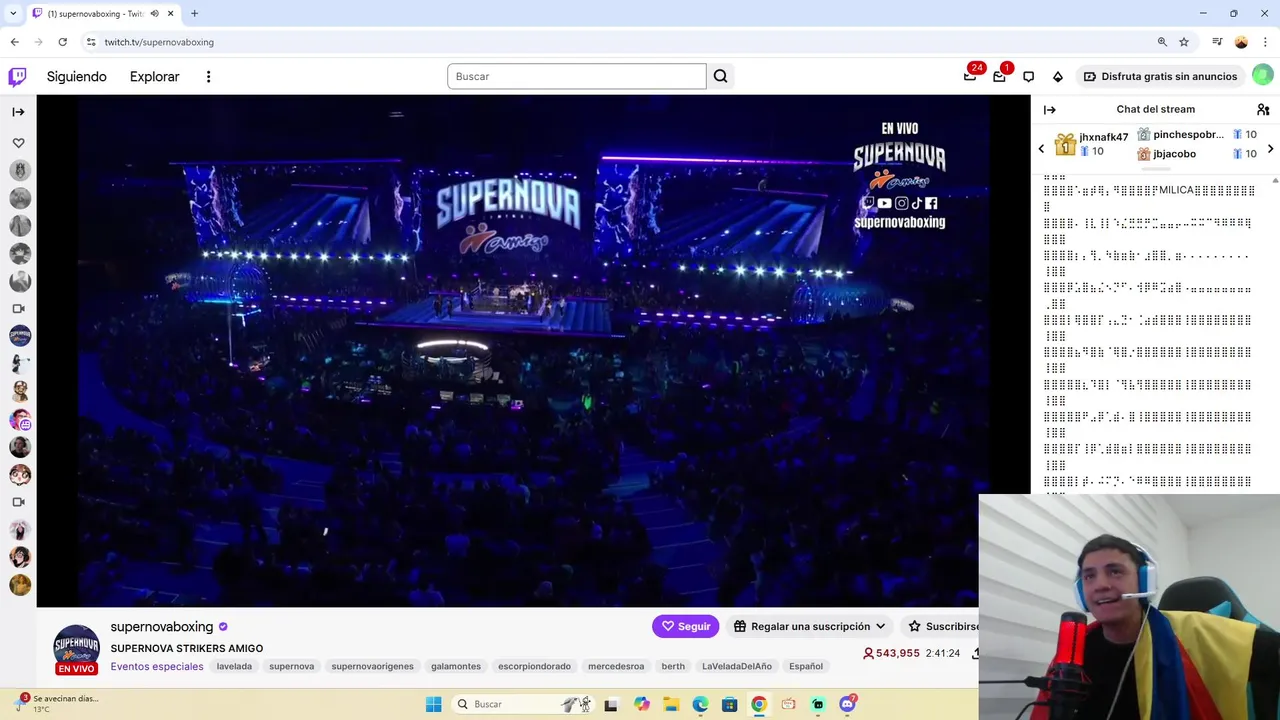Click jhxnafk47 in gift leaderboard

coord(1104,137)
